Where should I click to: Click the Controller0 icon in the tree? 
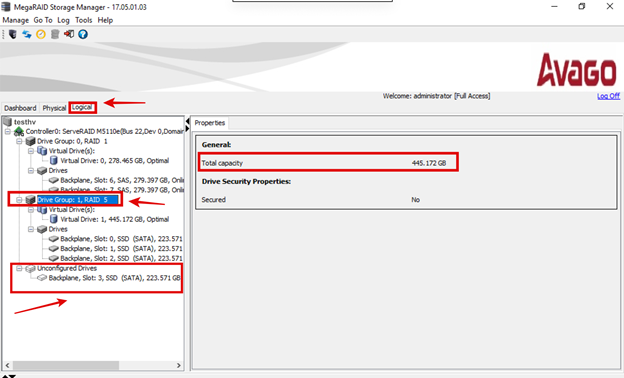[x=19, y=131]
